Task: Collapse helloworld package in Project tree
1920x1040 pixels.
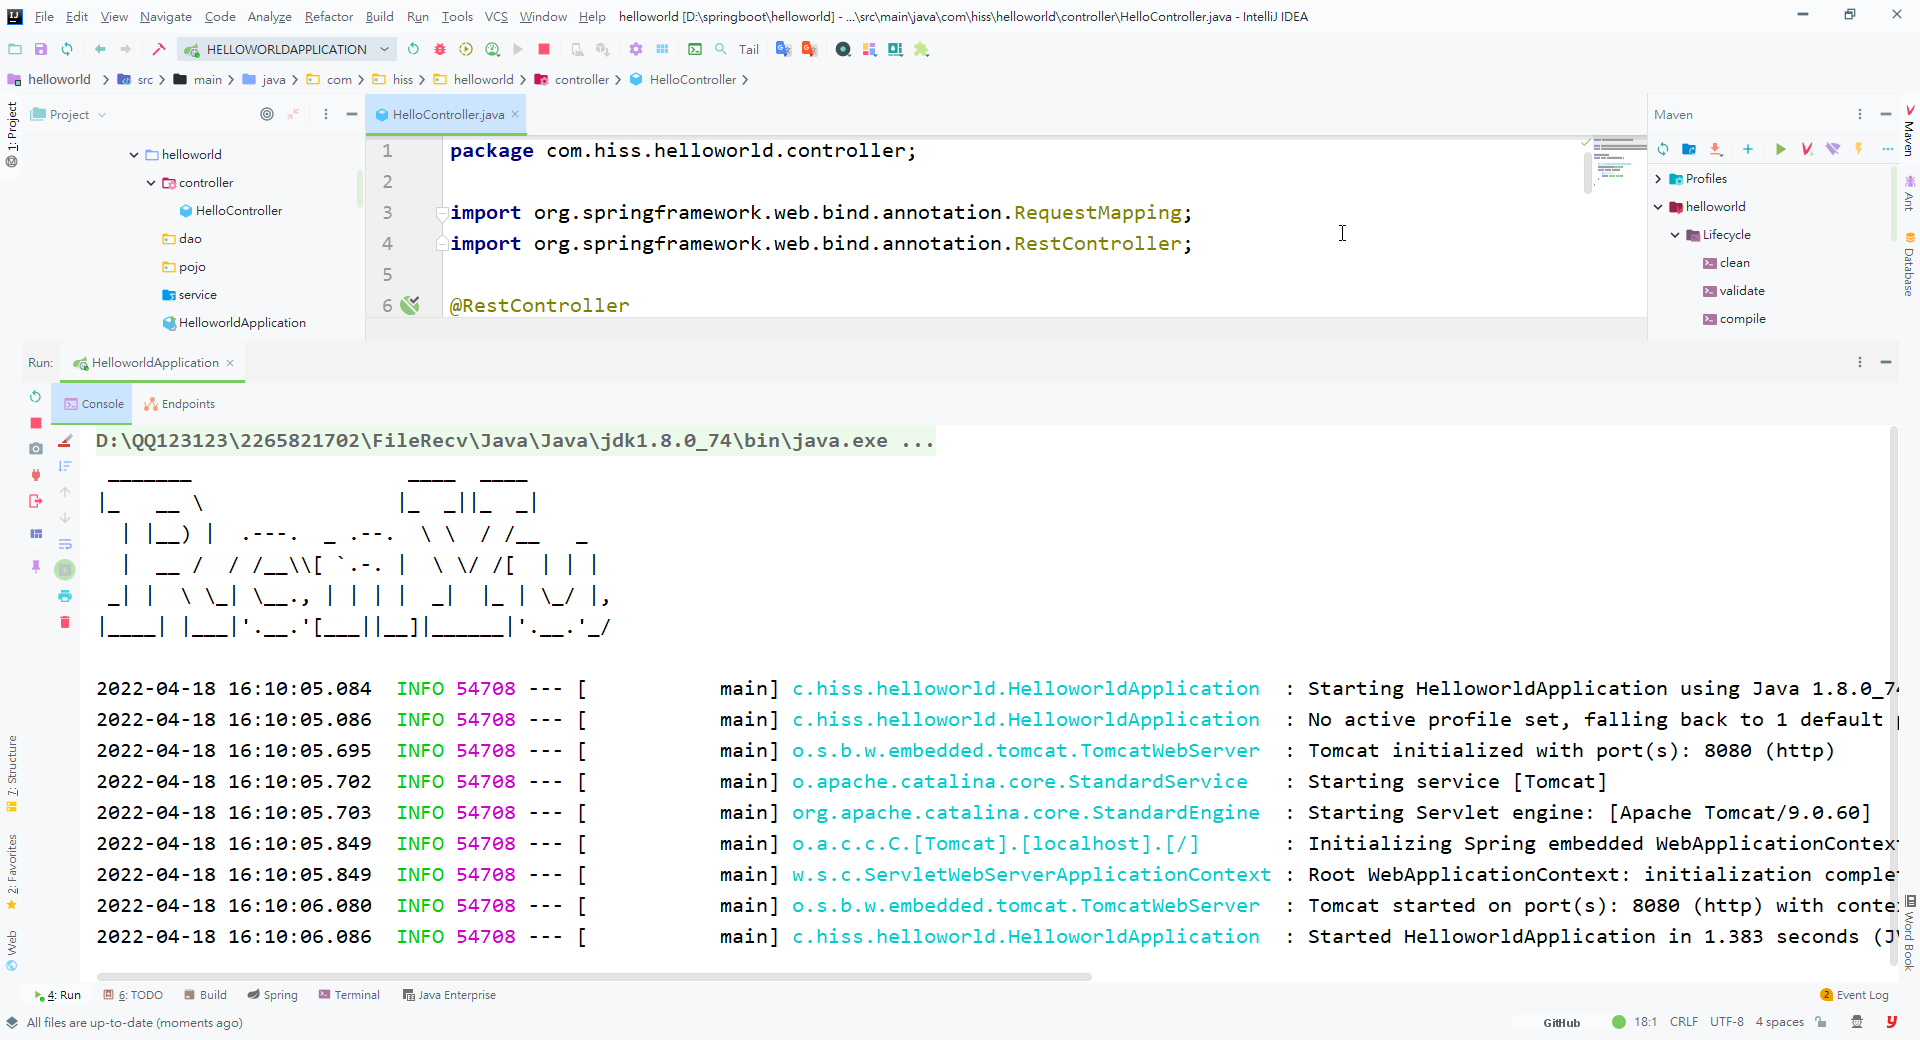Action: coord(134,155)
